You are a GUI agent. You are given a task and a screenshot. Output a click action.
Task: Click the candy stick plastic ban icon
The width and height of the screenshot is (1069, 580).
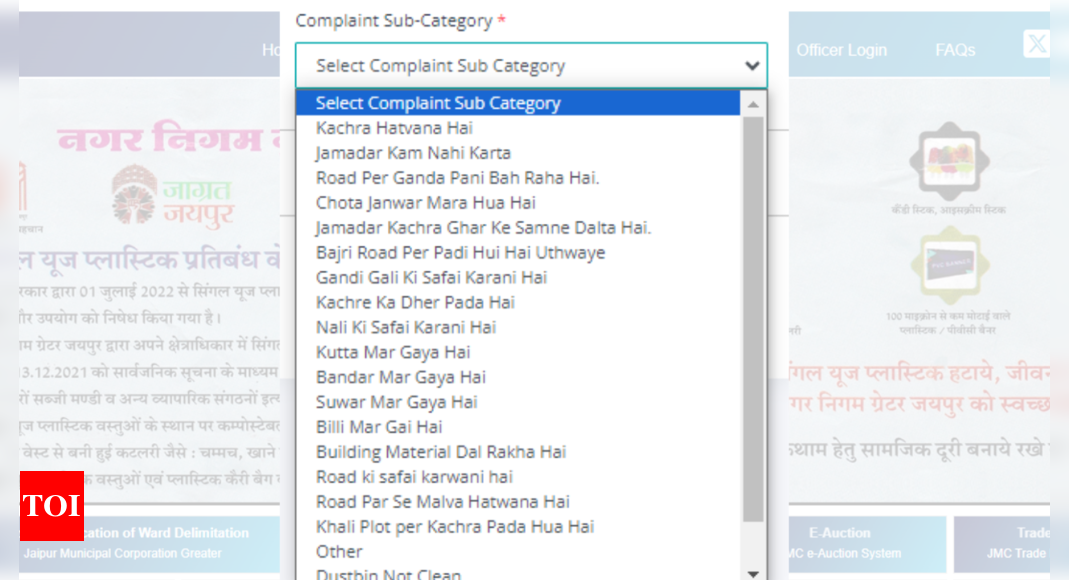pos(948,160)
